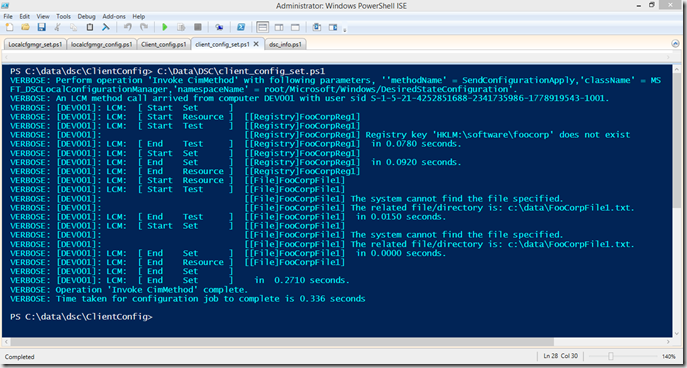Show the Command window icon
This screenshot has width=687, height=368.
[317, 27]
